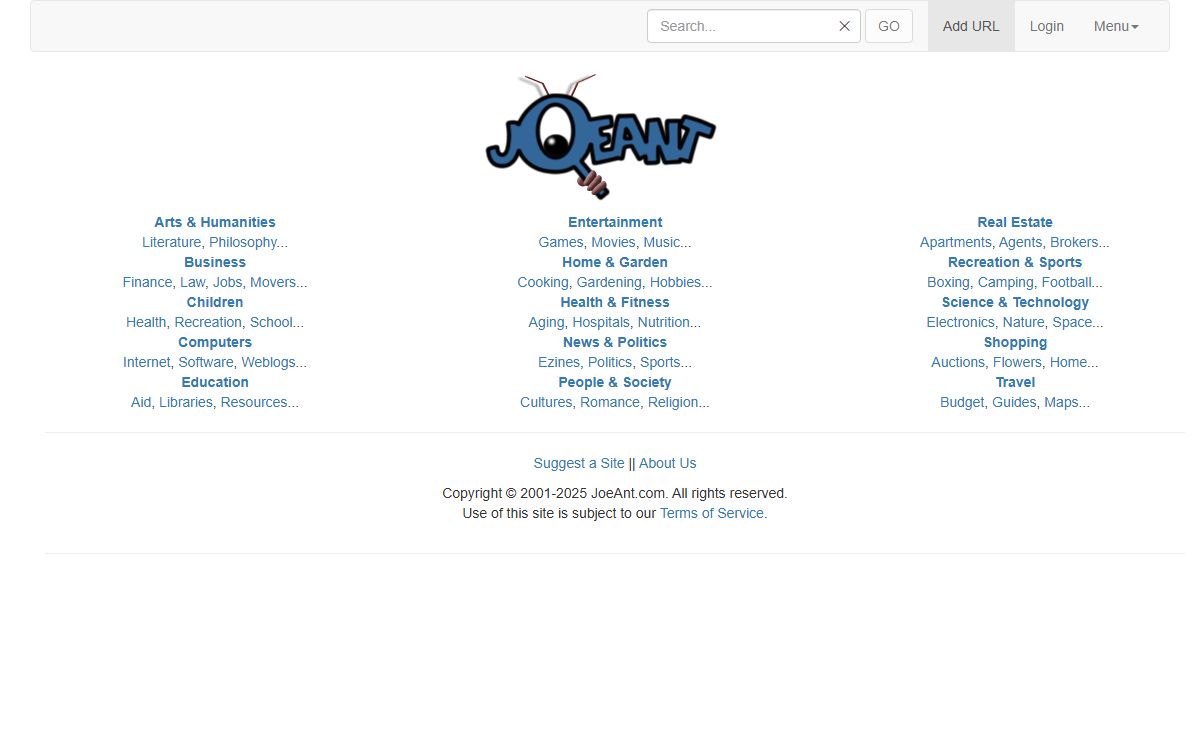Open the Education category
The height and width of the screenshot is (740, 1200).
coord(215,382)
